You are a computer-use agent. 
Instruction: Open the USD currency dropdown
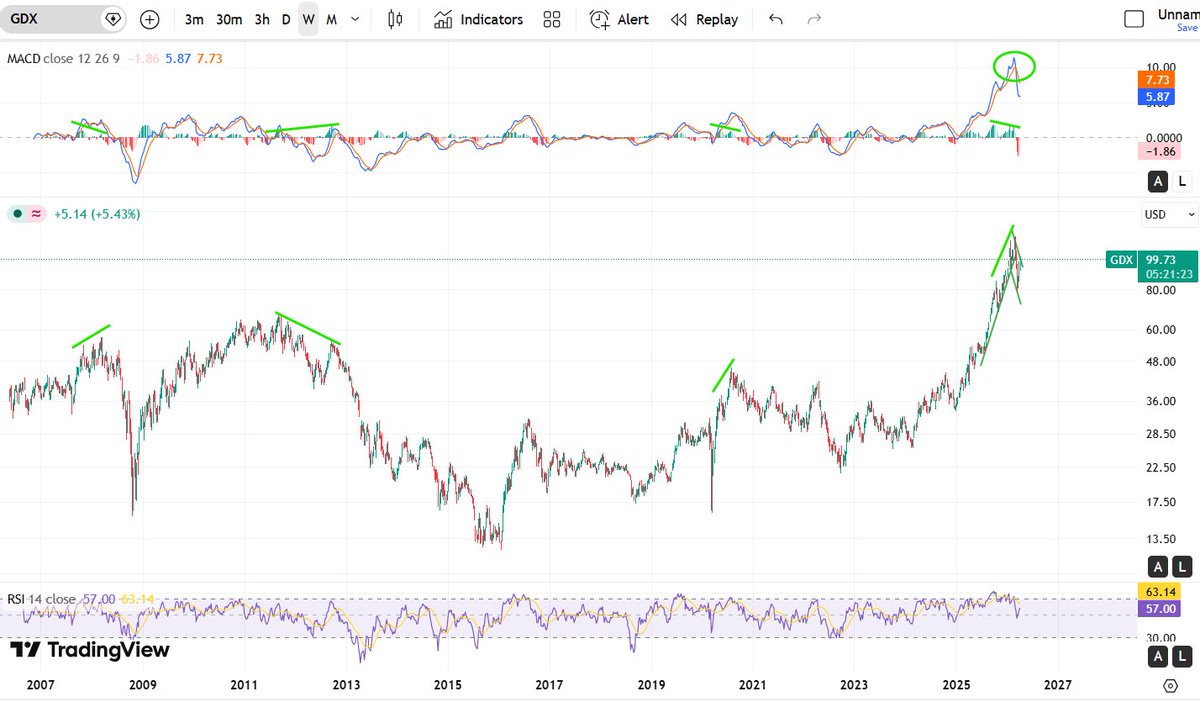tap(1166, 214)
